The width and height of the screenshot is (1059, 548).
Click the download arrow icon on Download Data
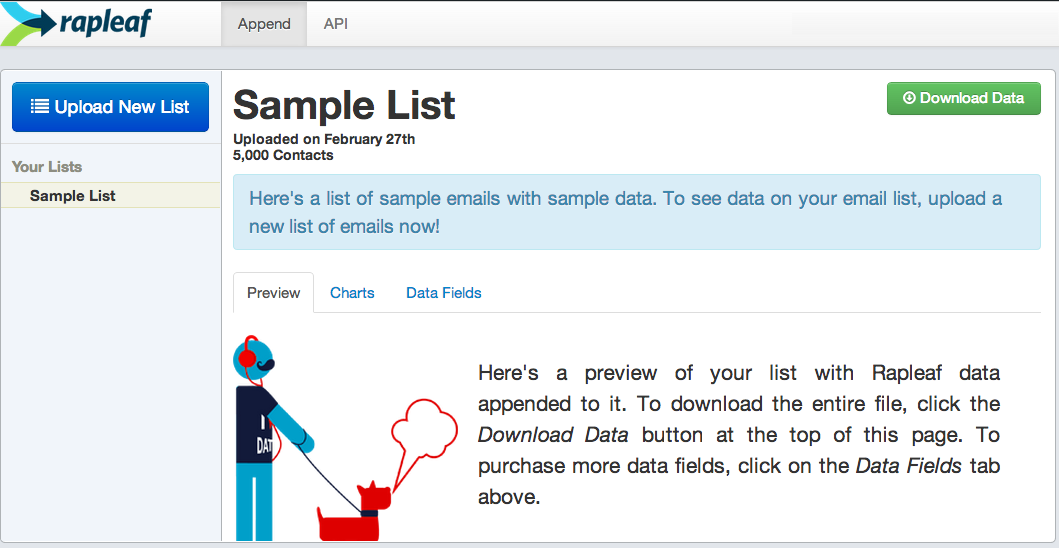pos(909,98)
